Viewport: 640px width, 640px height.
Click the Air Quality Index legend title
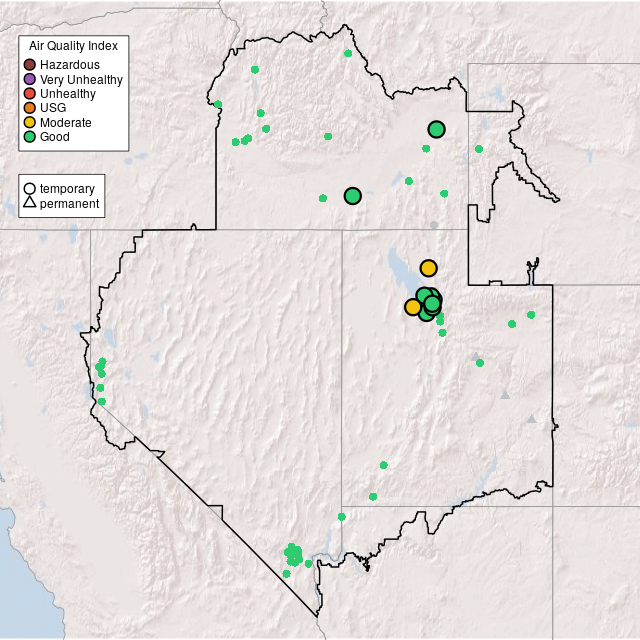click(74, 46)
